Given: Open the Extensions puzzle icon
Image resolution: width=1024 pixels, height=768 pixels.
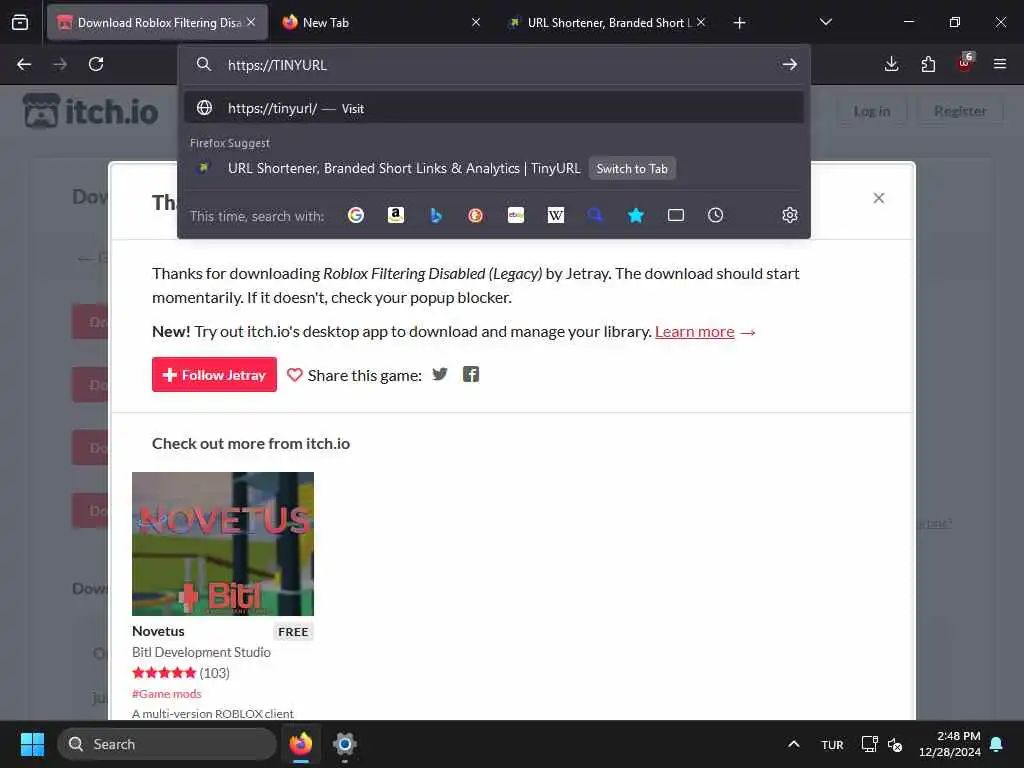Looking at the screenshot, I should pos(928,64).
